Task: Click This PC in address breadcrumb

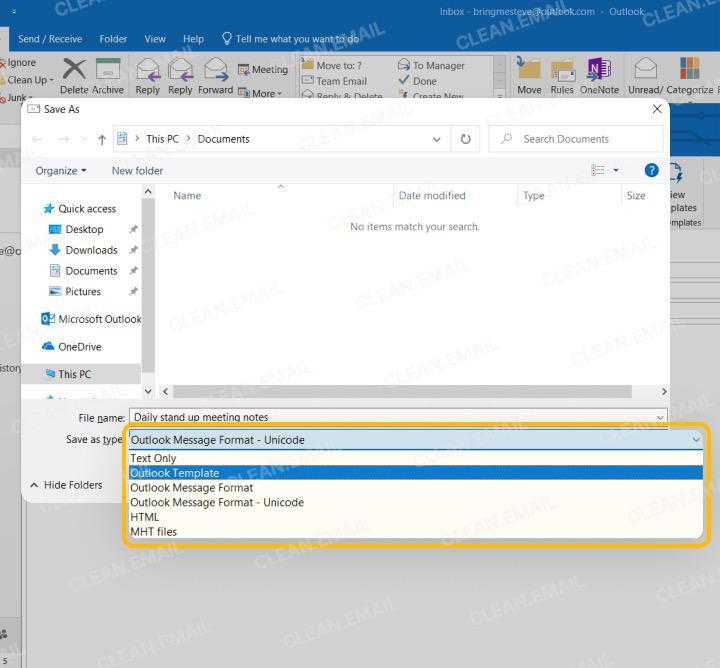Action: (x=162, y=139)
